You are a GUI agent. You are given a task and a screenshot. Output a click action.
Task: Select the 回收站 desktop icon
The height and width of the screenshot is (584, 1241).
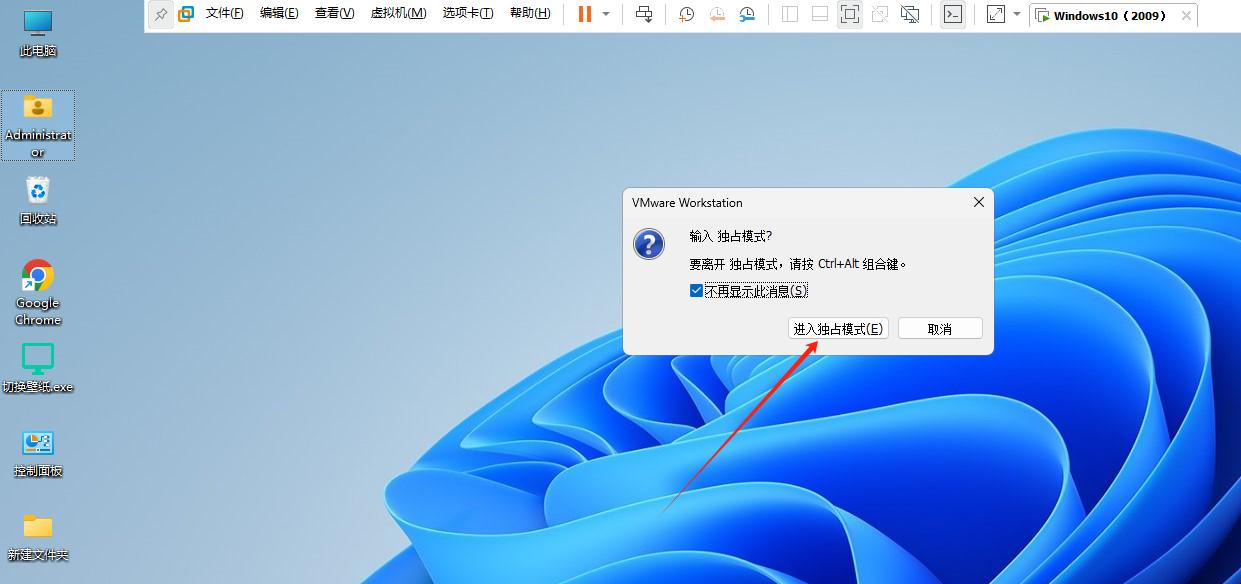coord(38,200)
